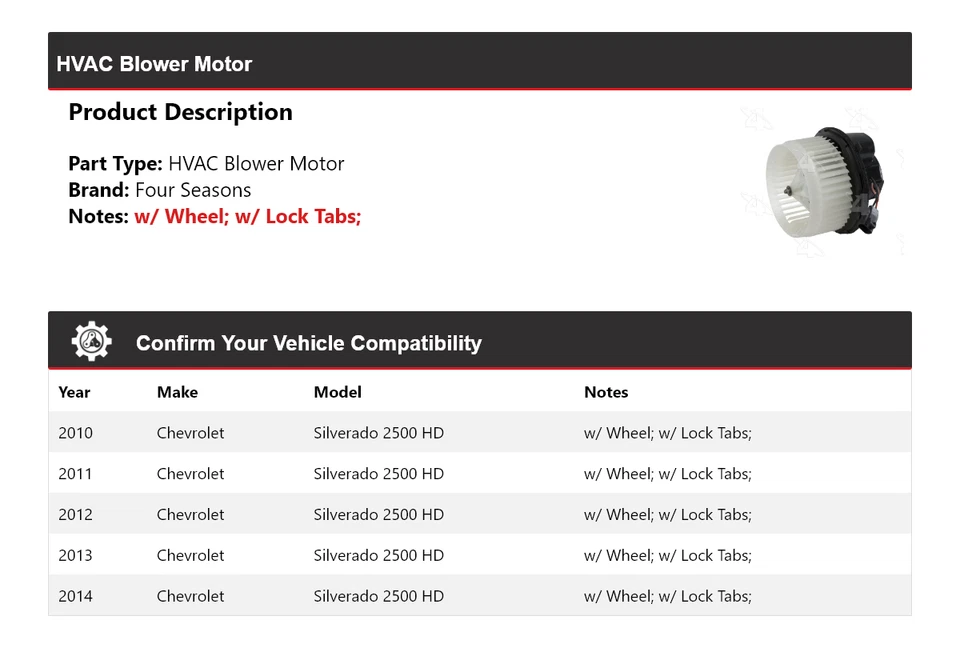
Task: Click Silverado 2500 HD in 2012 row
Action: pyautogui.click(x=378, y=515)
